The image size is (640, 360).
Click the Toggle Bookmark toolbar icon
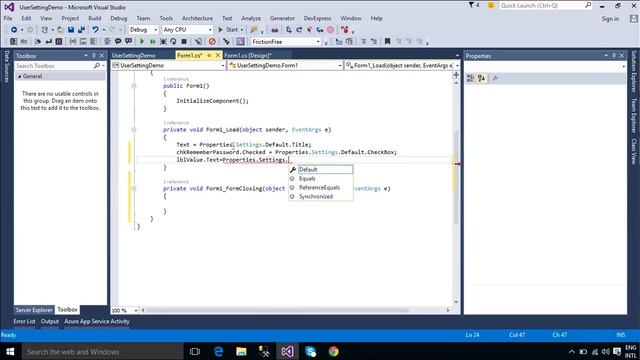pos(387,42)
